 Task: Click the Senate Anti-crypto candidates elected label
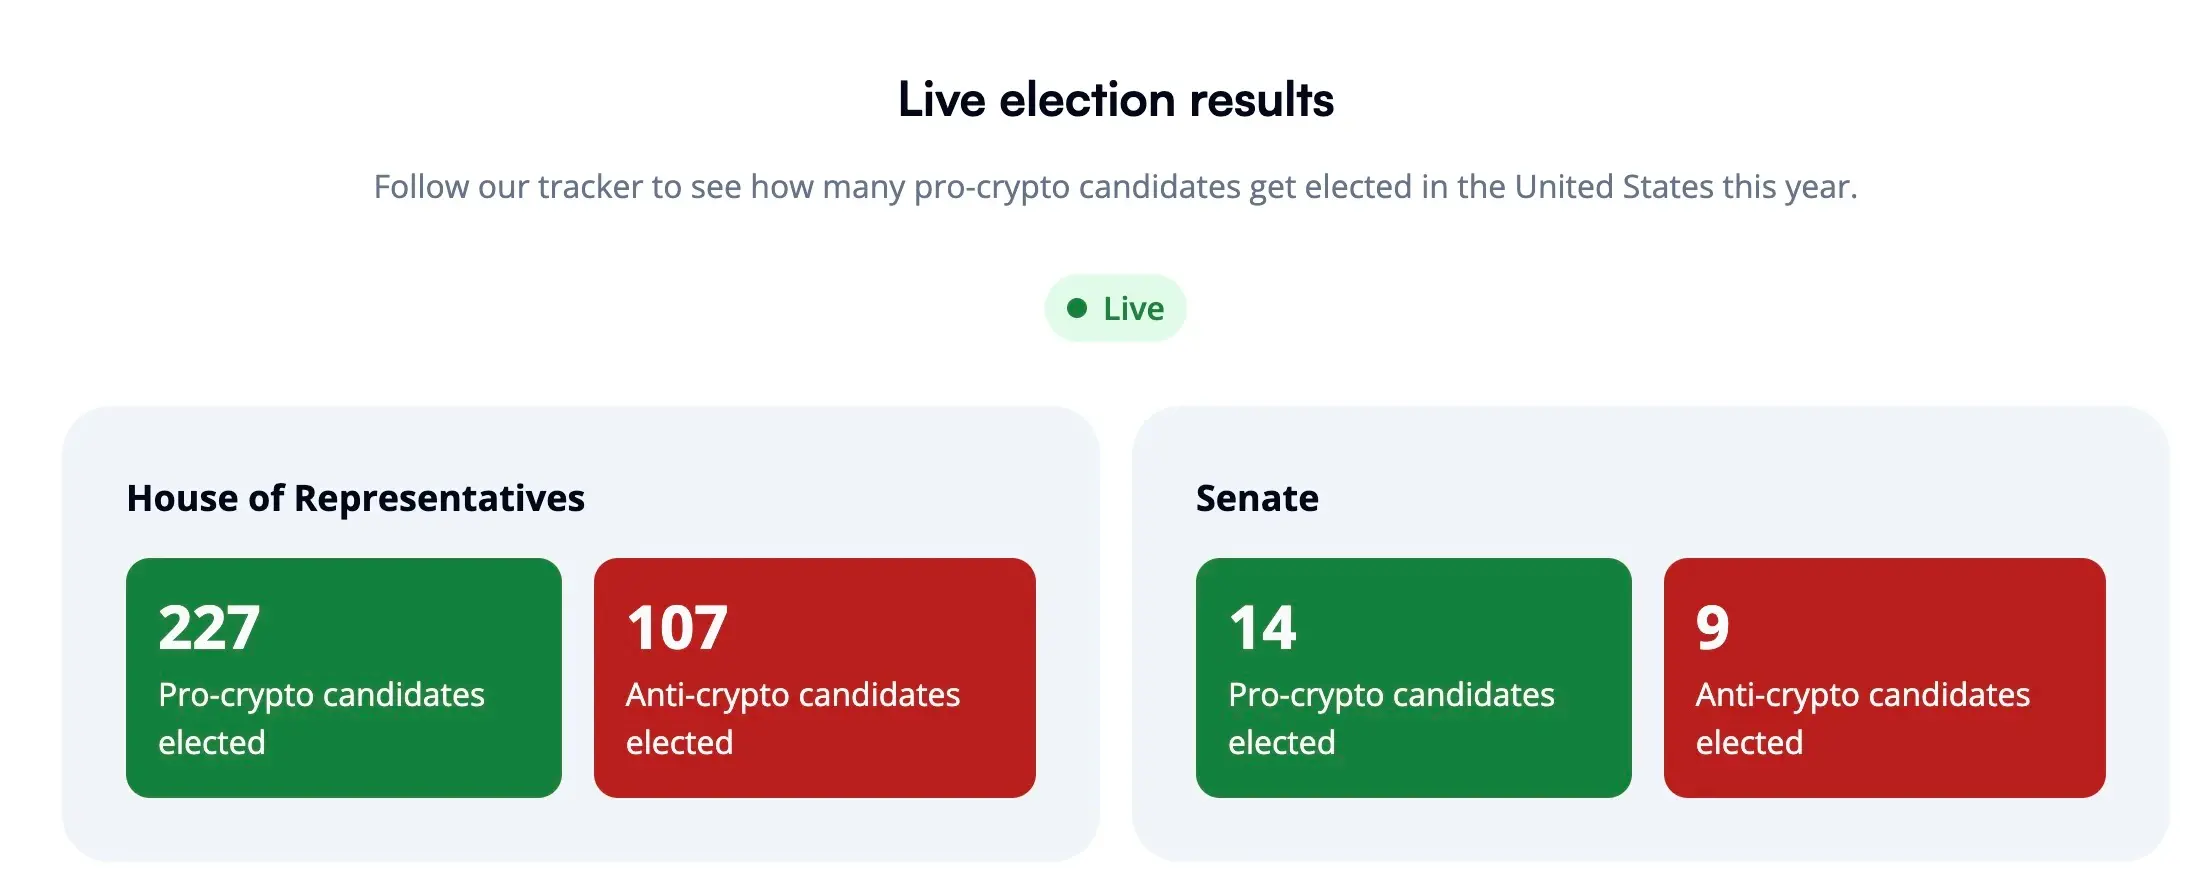coord(1862,718)
